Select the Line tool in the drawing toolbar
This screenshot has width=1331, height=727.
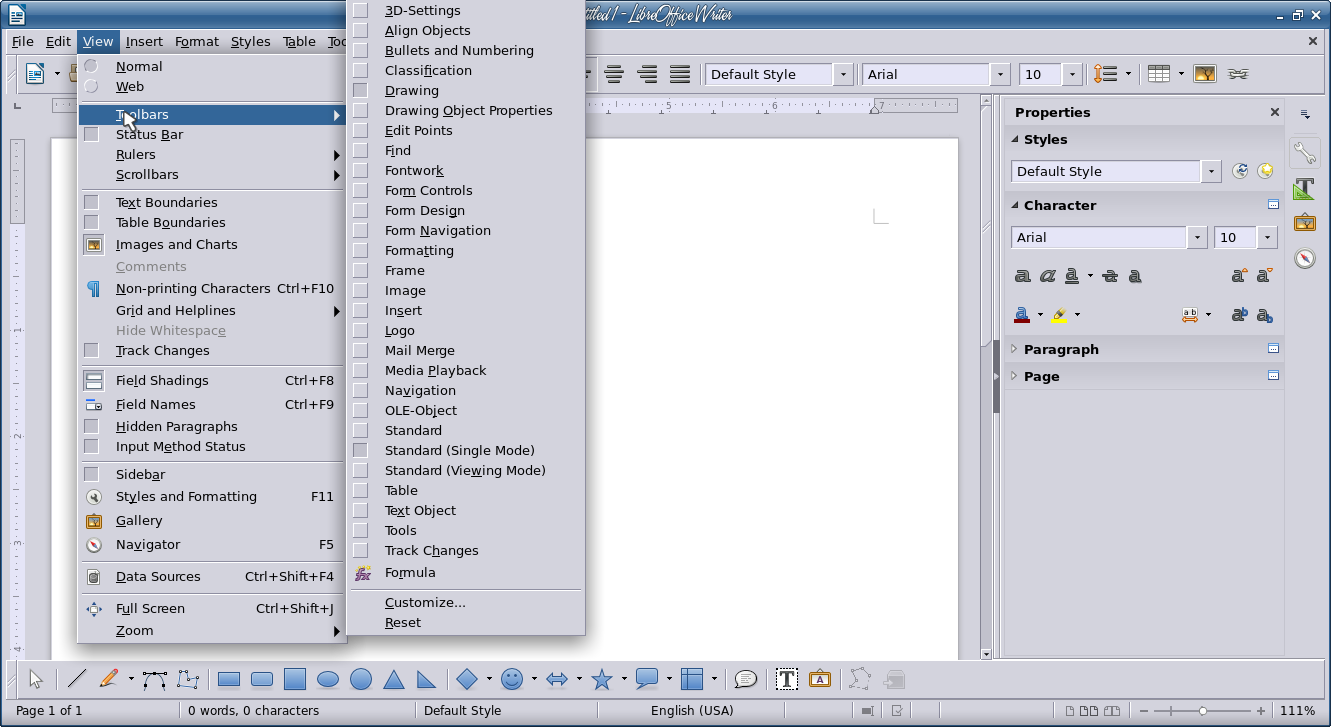(x=77, y=680)
